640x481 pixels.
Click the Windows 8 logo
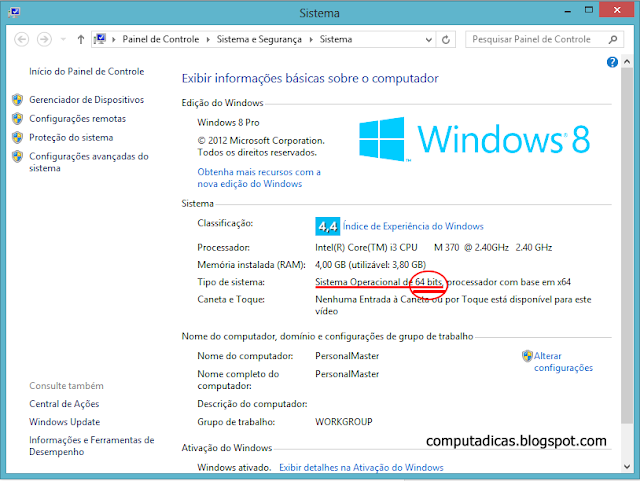click(474, 139)
